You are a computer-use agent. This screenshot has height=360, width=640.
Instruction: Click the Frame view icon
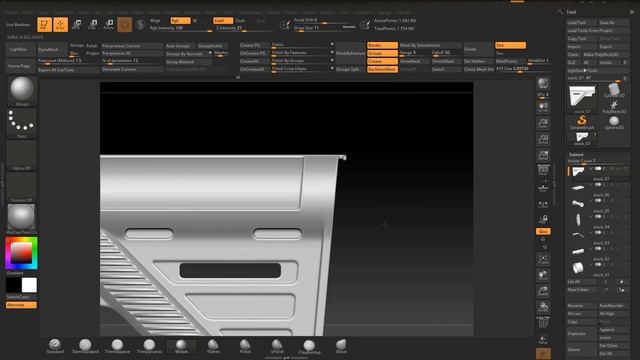(543, 259)
